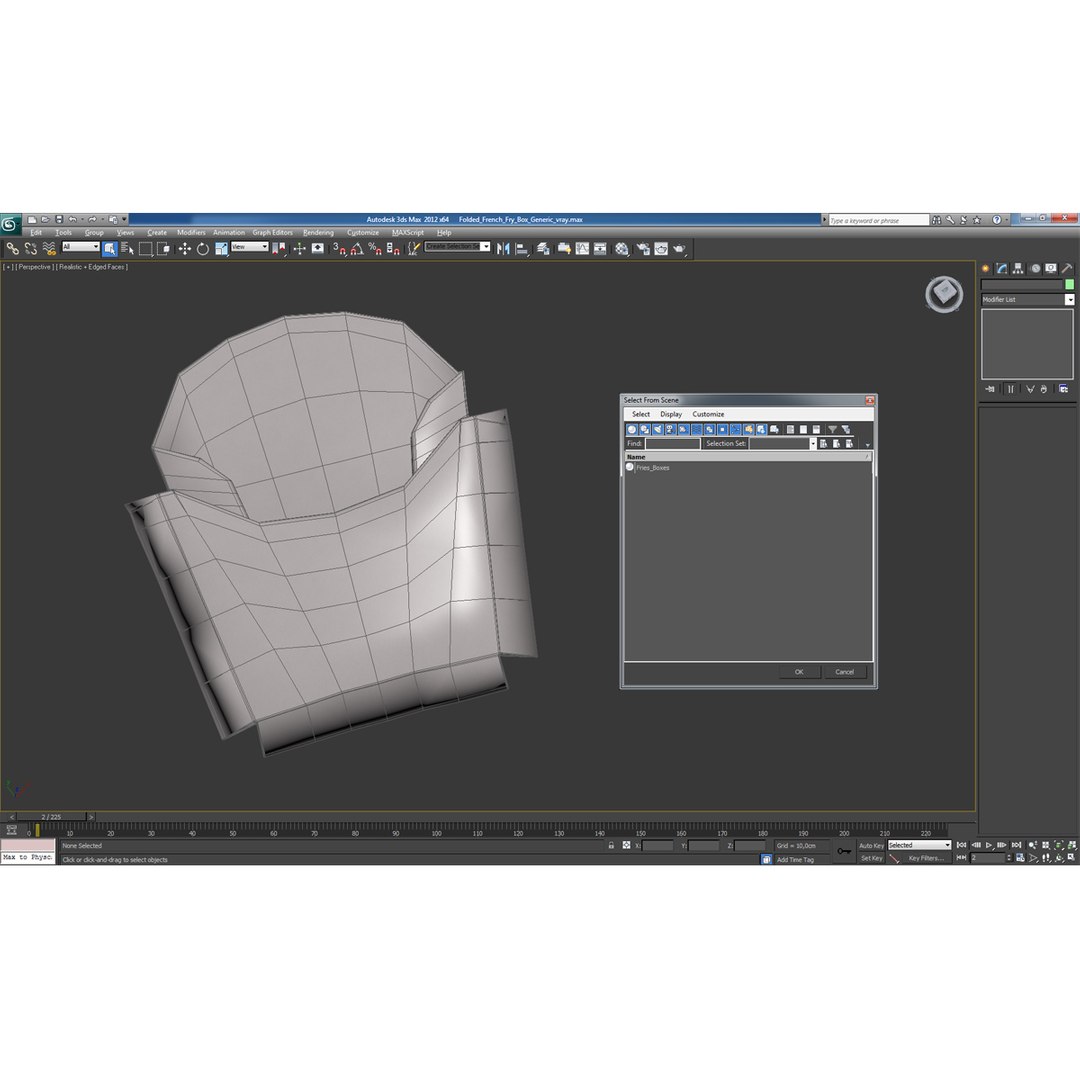Open the Modifiers menu
The image size is (1080, 1080).
coord(191,233)
